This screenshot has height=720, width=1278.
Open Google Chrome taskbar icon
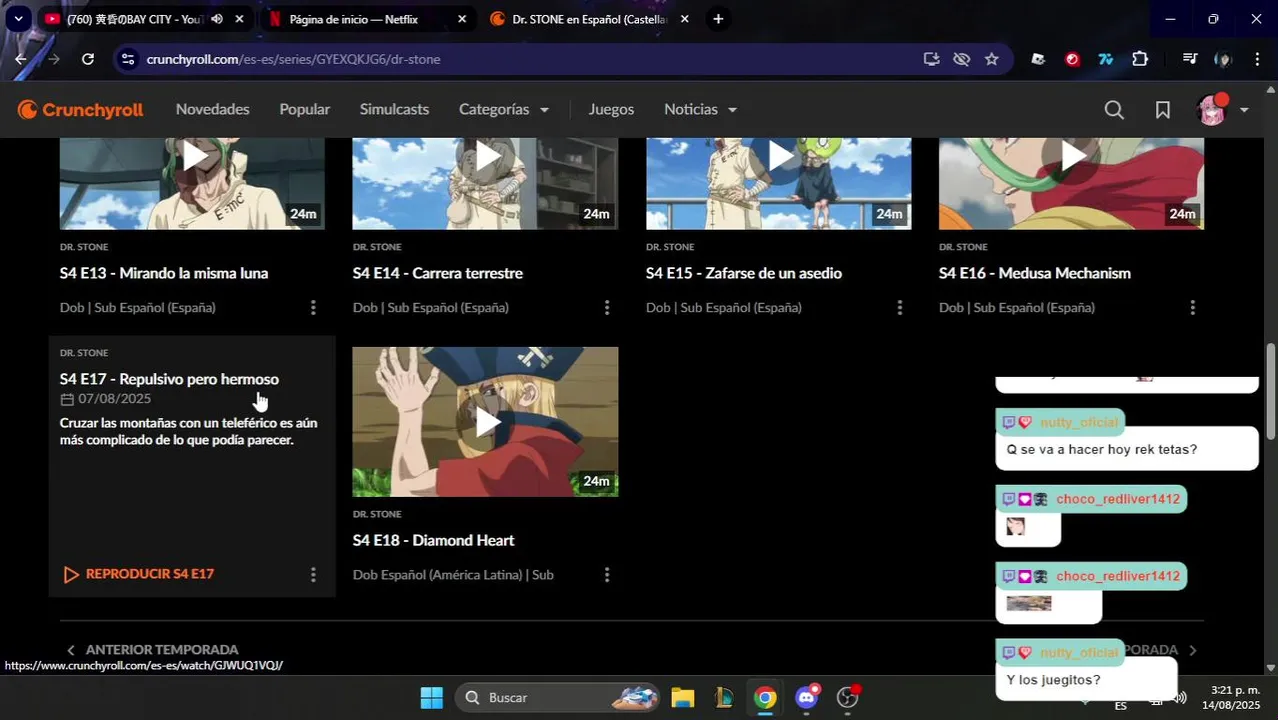click(765, 697)
